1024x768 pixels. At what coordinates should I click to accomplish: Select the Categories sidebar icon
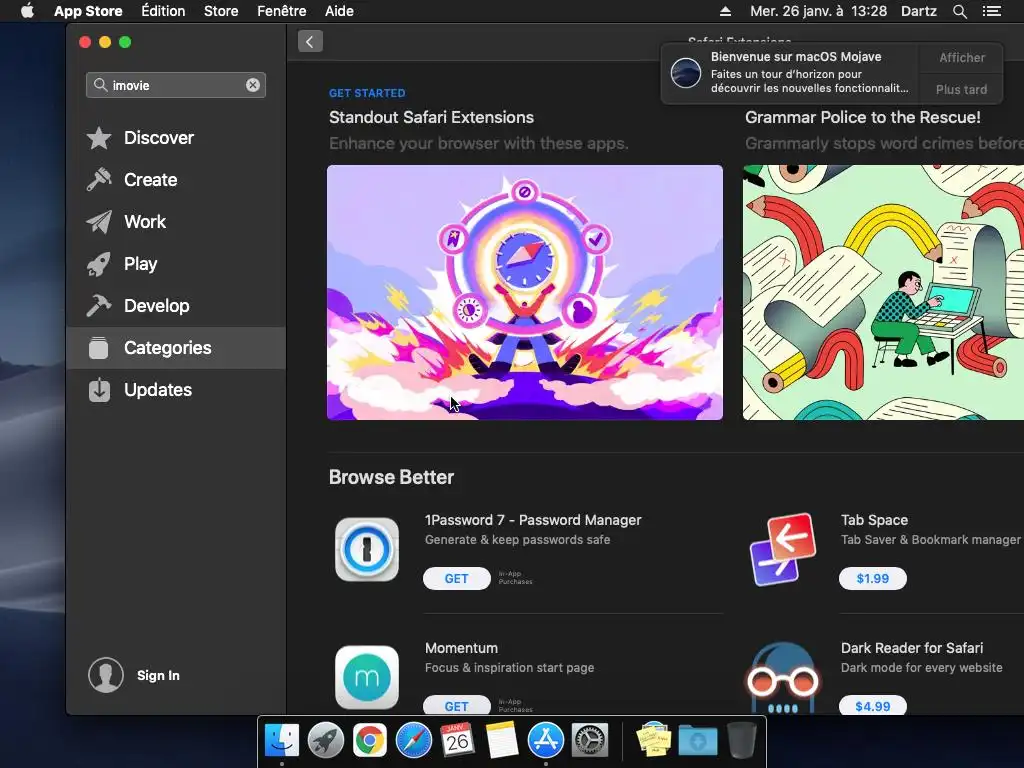point(99,347)
